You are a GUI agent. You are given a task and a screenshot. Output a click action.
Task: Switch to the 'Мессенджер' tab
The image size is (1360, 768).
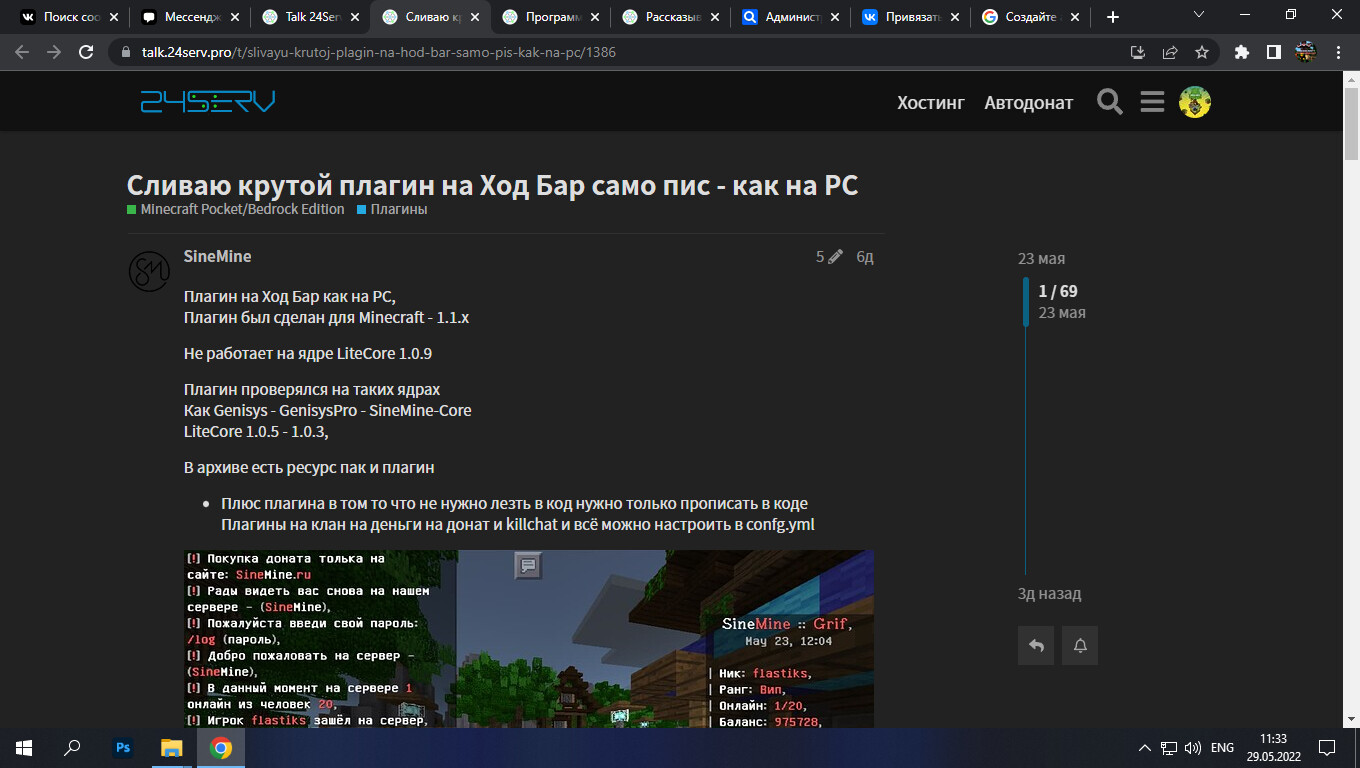[x=190, y=17]
